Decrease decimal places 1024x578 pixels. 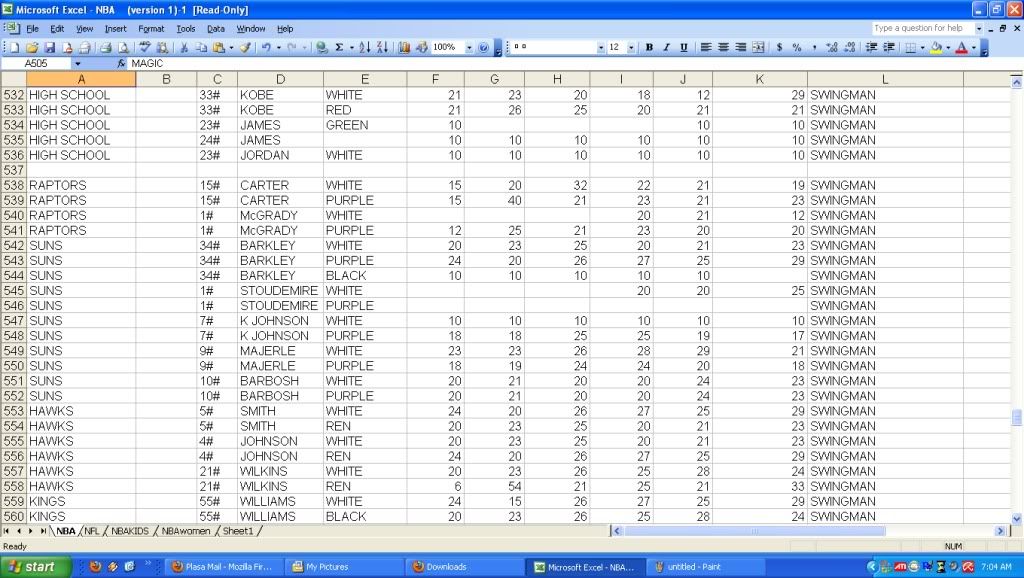pos(850,48)
